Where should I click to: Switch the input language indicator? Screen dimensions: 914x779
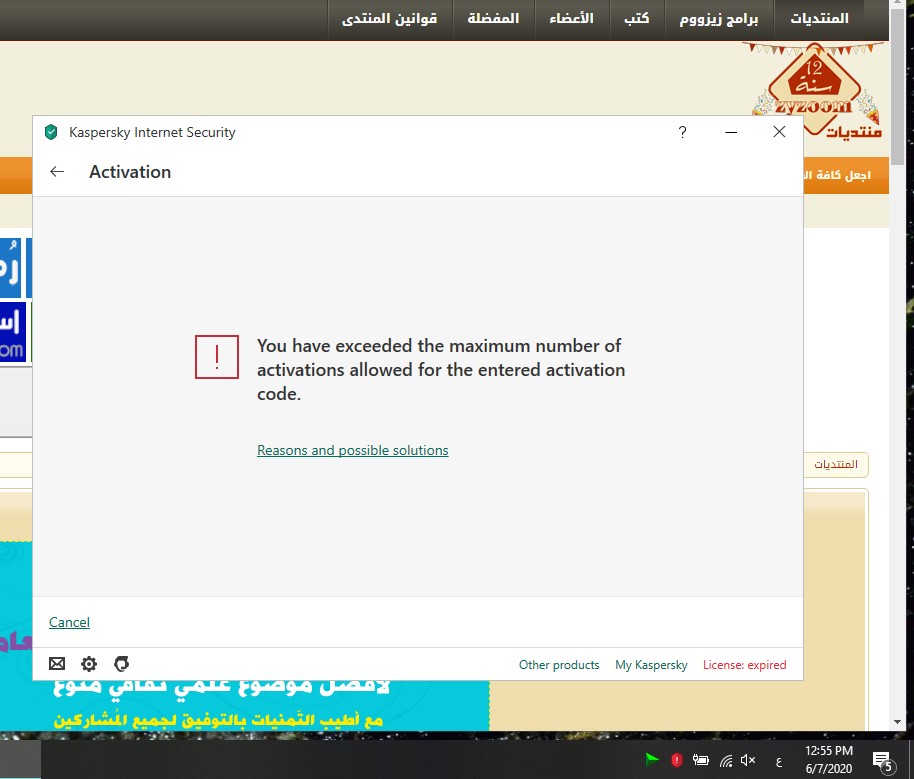tap(779, 760)
